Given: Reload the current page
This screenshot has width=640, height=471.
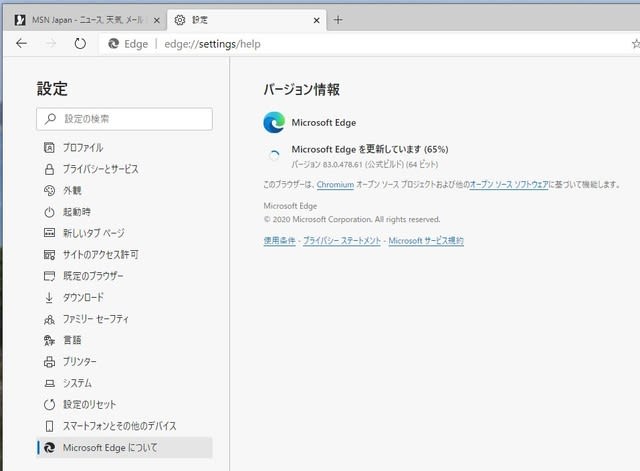Looking at the screenshot, I should click(x=80, y=43).
